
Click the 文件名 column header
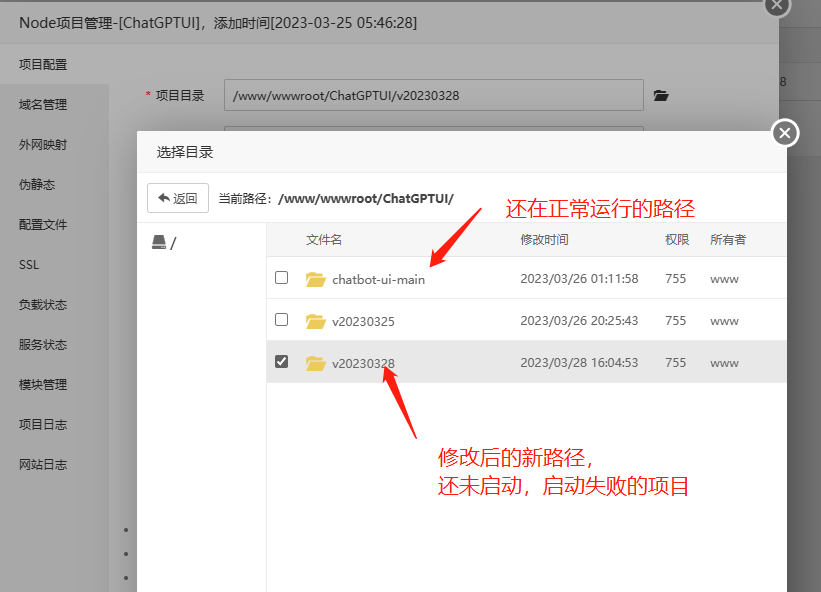pyautogui.click(x=324, y=240)
